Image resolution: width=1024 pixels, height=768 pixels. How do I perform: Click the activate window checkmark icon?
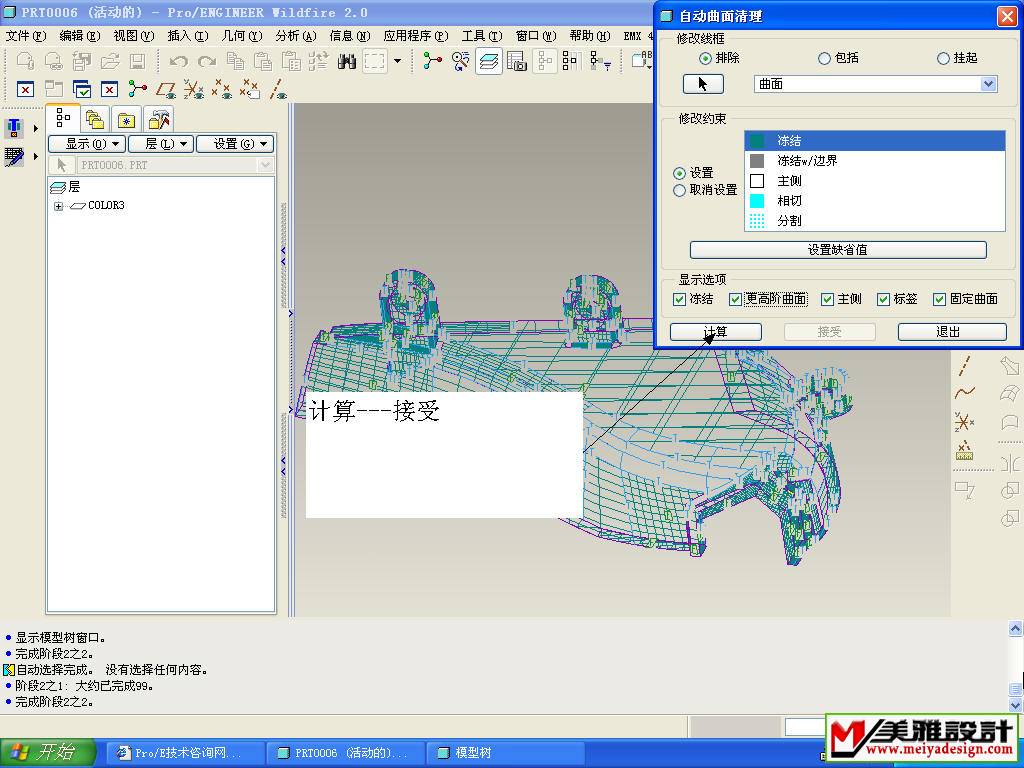[x=82, y=89]
